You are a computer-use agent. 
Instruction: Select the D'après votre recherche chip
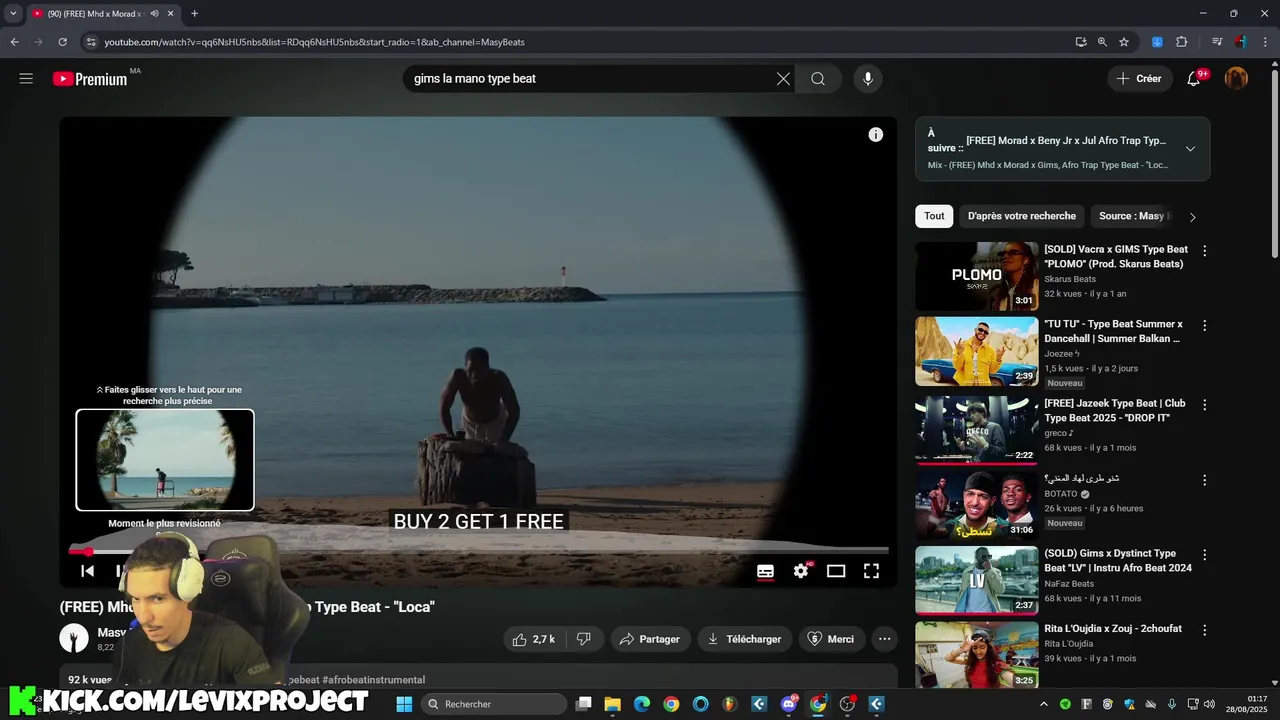[x=1022, y=216]
